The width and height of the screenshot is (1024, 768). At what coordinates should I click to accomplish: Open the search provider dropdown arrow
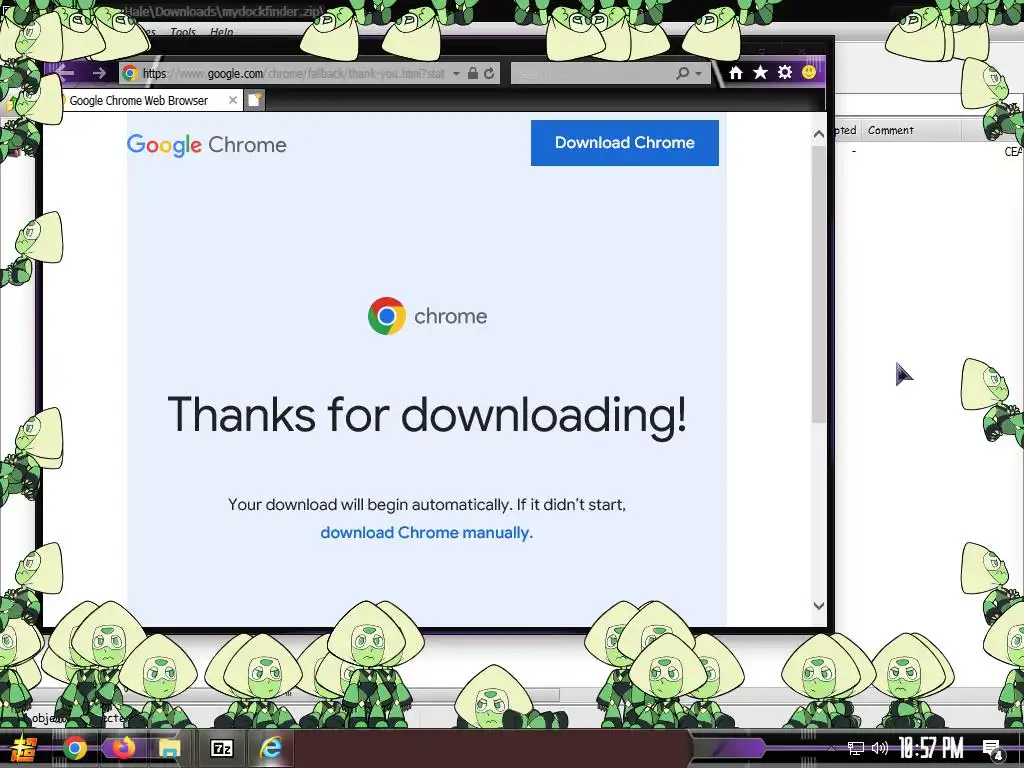pyautogui.click(x=699, y=73)
